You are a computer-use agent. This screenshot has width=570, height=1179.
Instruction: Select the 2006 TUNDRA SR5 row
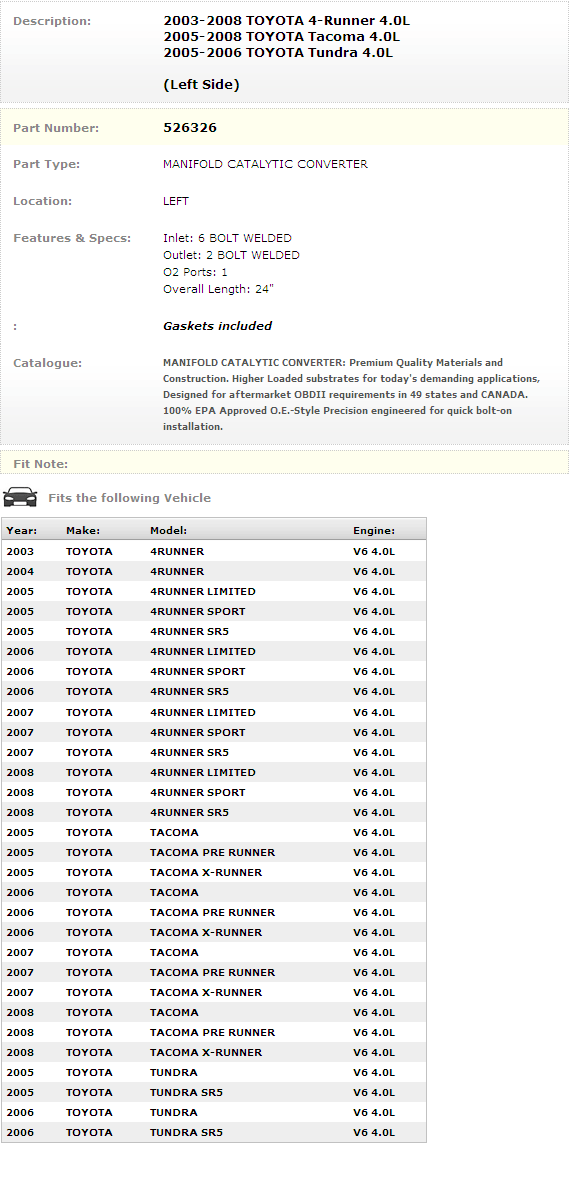pyautogui.click(x=214, y=1132)
